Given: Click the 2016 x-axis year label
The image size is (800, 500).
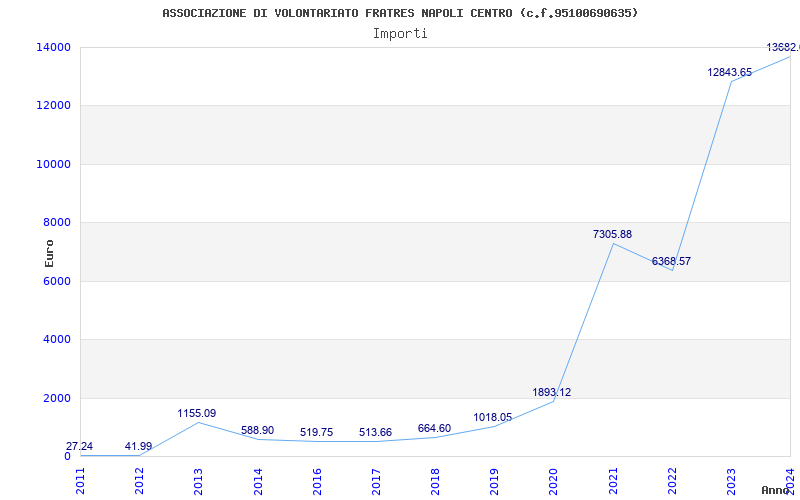Looking at the screenshot, I should click(x=317, y=481).
